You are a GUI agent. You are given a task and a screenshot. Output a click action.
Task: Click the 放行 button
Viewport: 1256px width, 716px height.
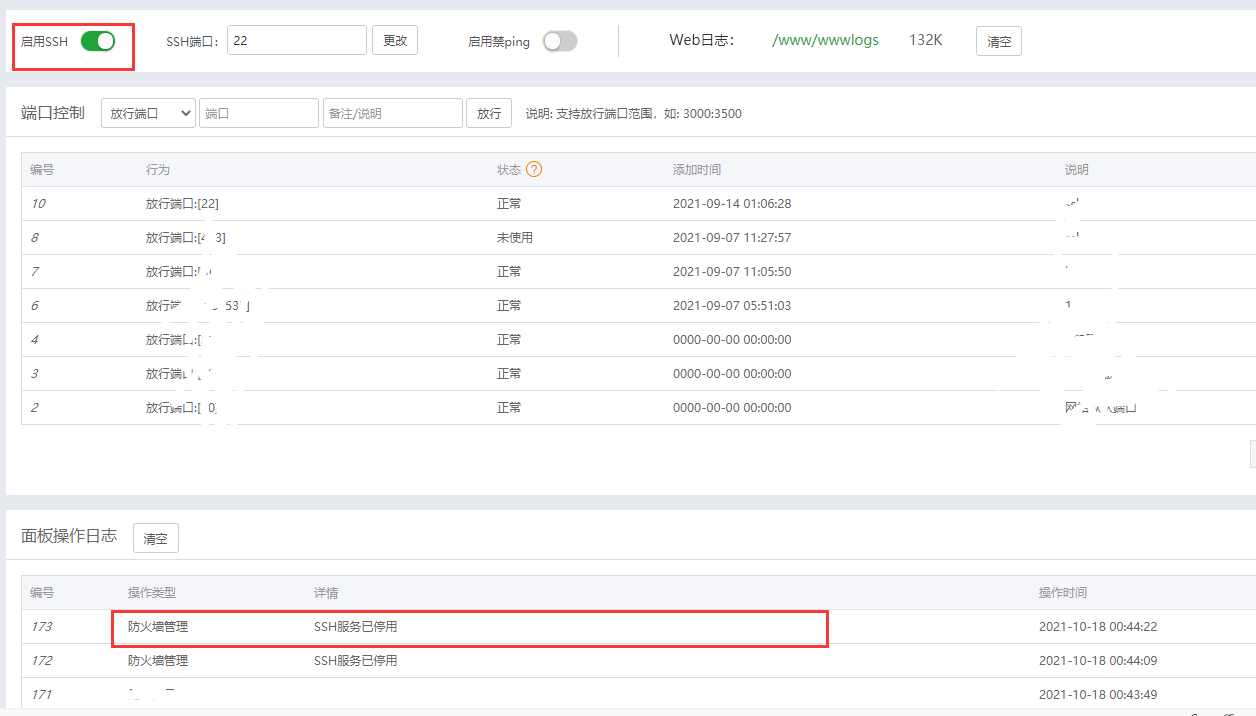(x=489, y=113)
